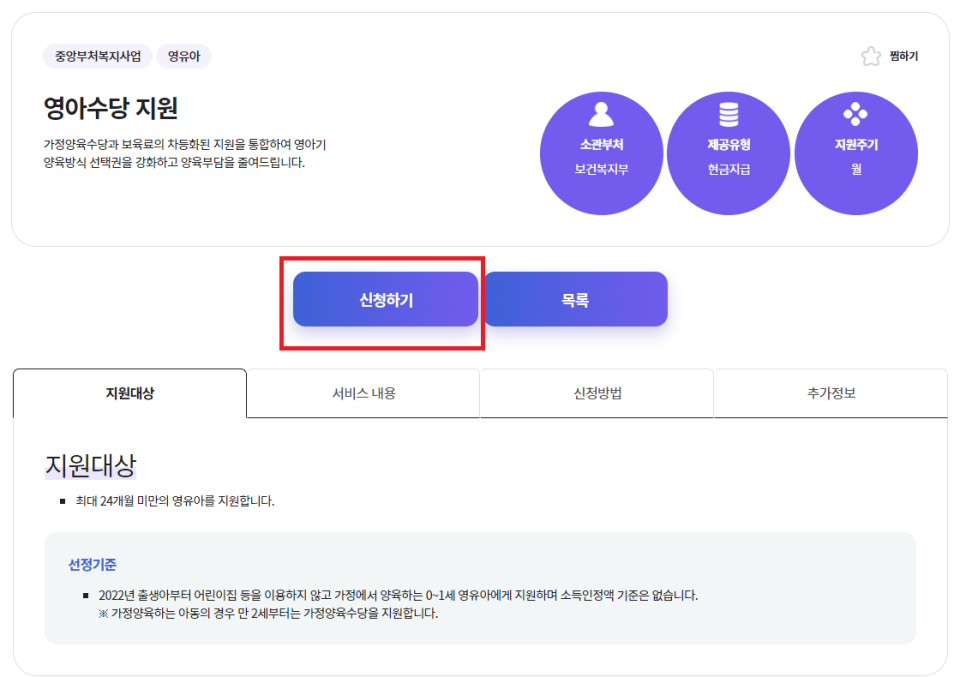
Task: Switch to the 신정방법 tab
Action: pyautogui.click(x=595, y=393)
